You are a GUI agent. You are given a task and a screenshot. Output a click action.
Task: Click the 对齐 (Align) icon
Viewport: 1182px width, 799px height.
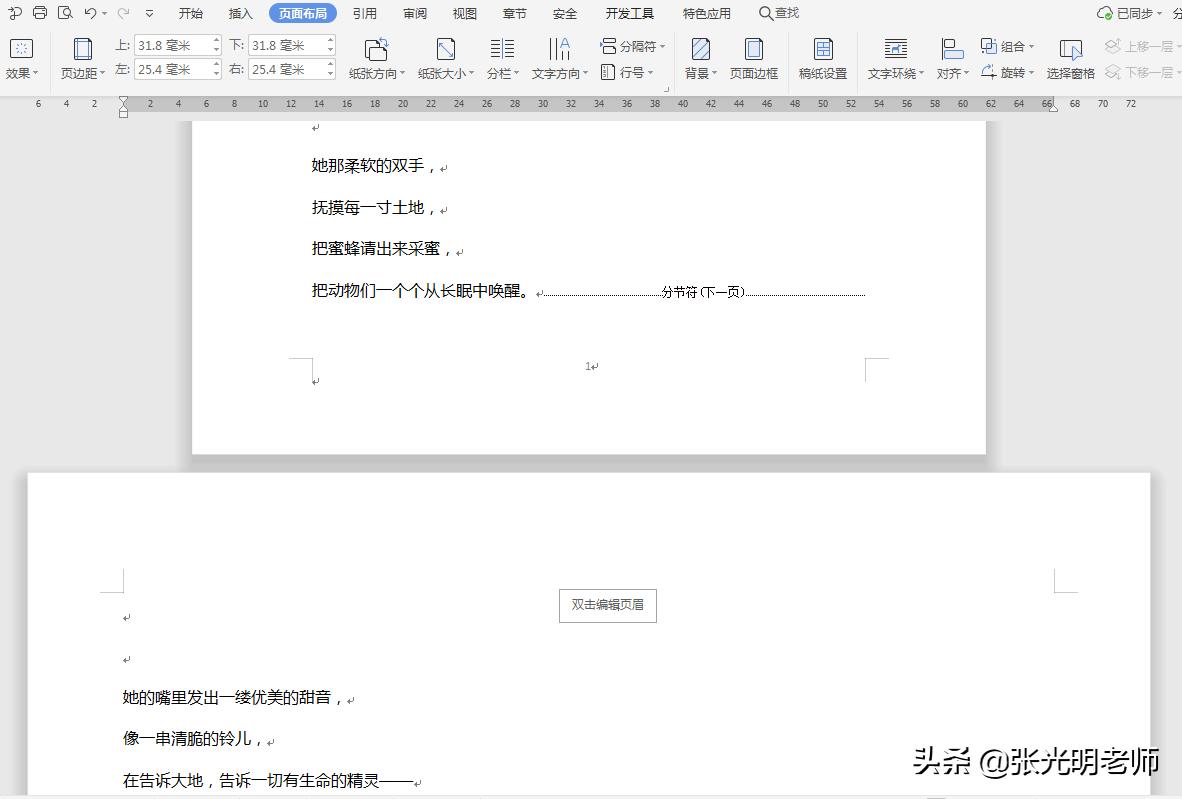(949, 57)
